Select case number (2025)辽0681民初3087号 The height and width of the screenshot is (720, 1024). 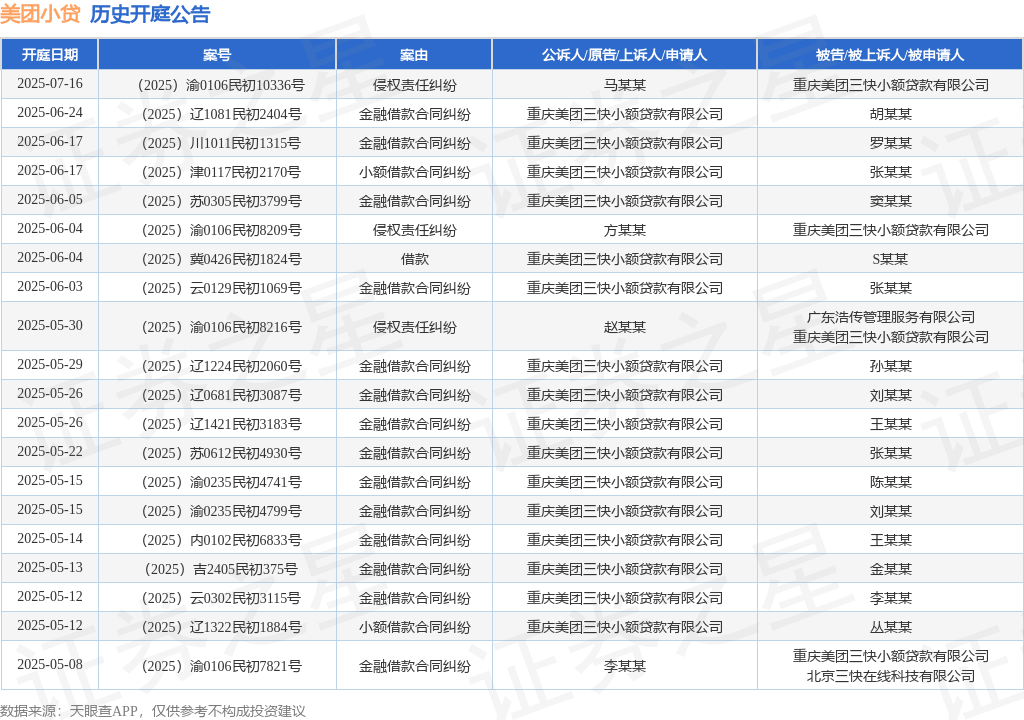(221, 395)
